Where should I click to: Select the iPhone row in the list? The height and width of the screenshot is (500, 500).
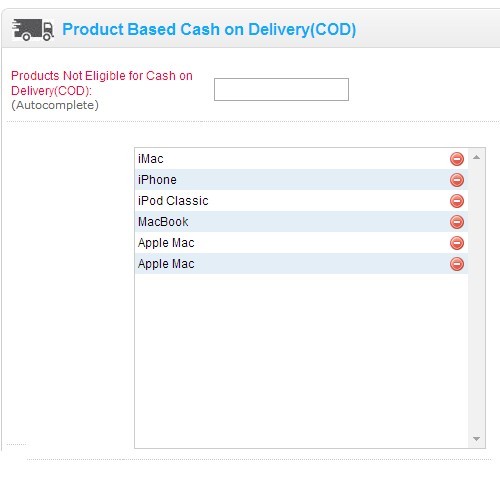[x=301, y=180]
